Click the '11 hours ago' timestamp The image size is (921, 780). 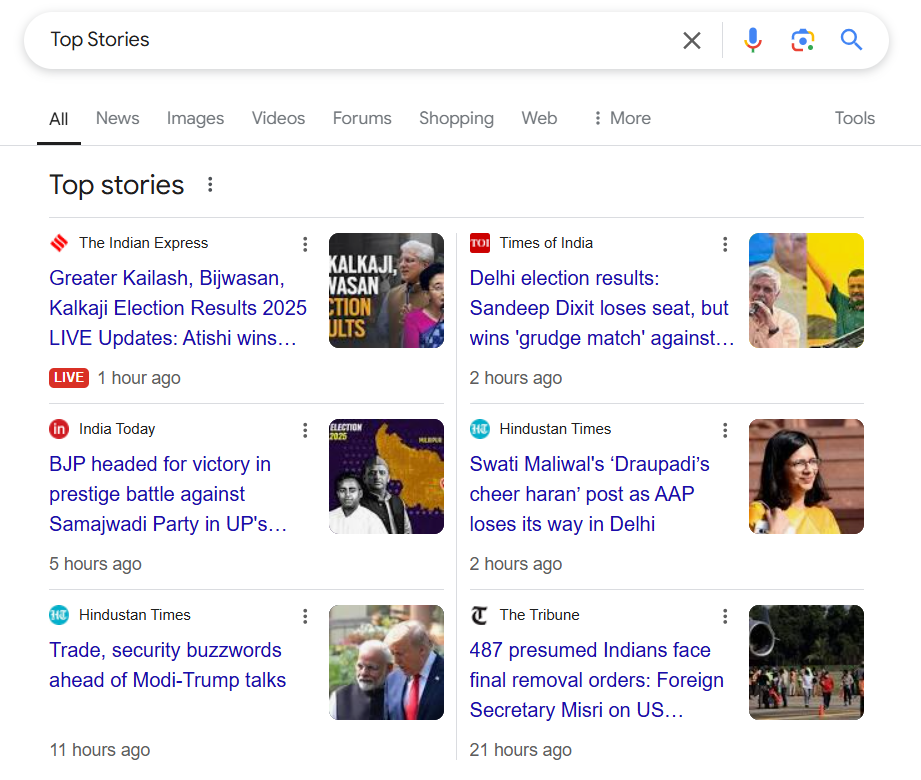(100, 750)
